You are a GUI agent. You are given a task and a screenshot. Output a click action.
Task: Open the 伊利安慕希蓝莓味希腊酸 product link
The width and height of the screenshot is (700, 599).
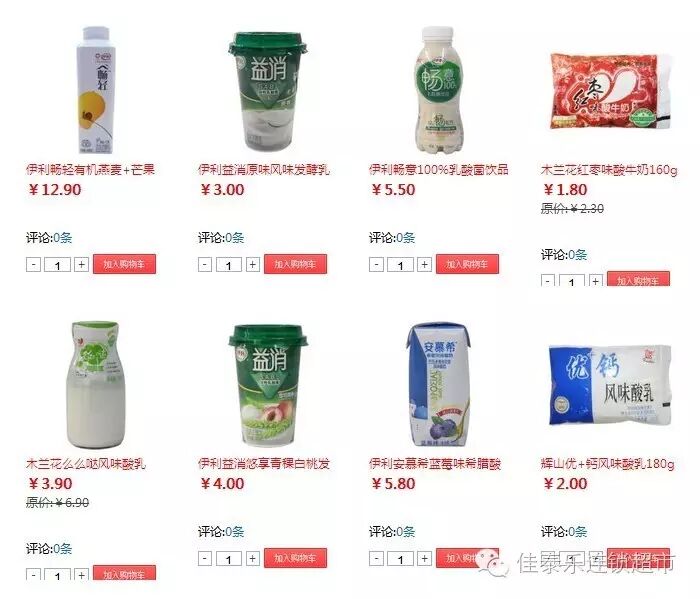click(x=435, y=464)
